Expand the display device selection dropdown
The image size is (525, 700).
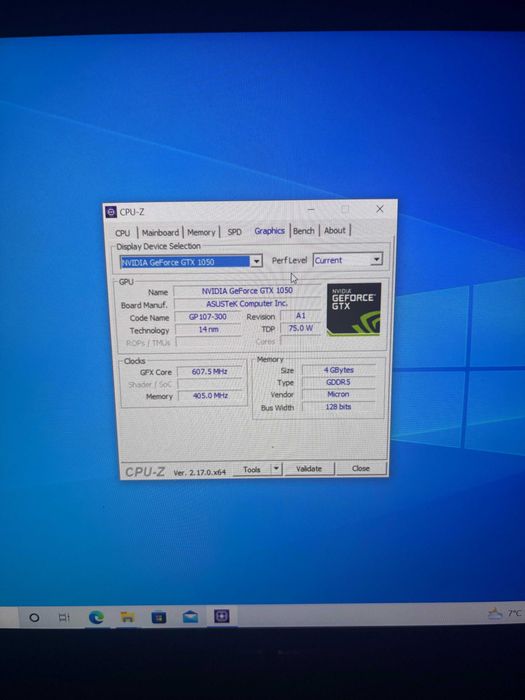256,262
